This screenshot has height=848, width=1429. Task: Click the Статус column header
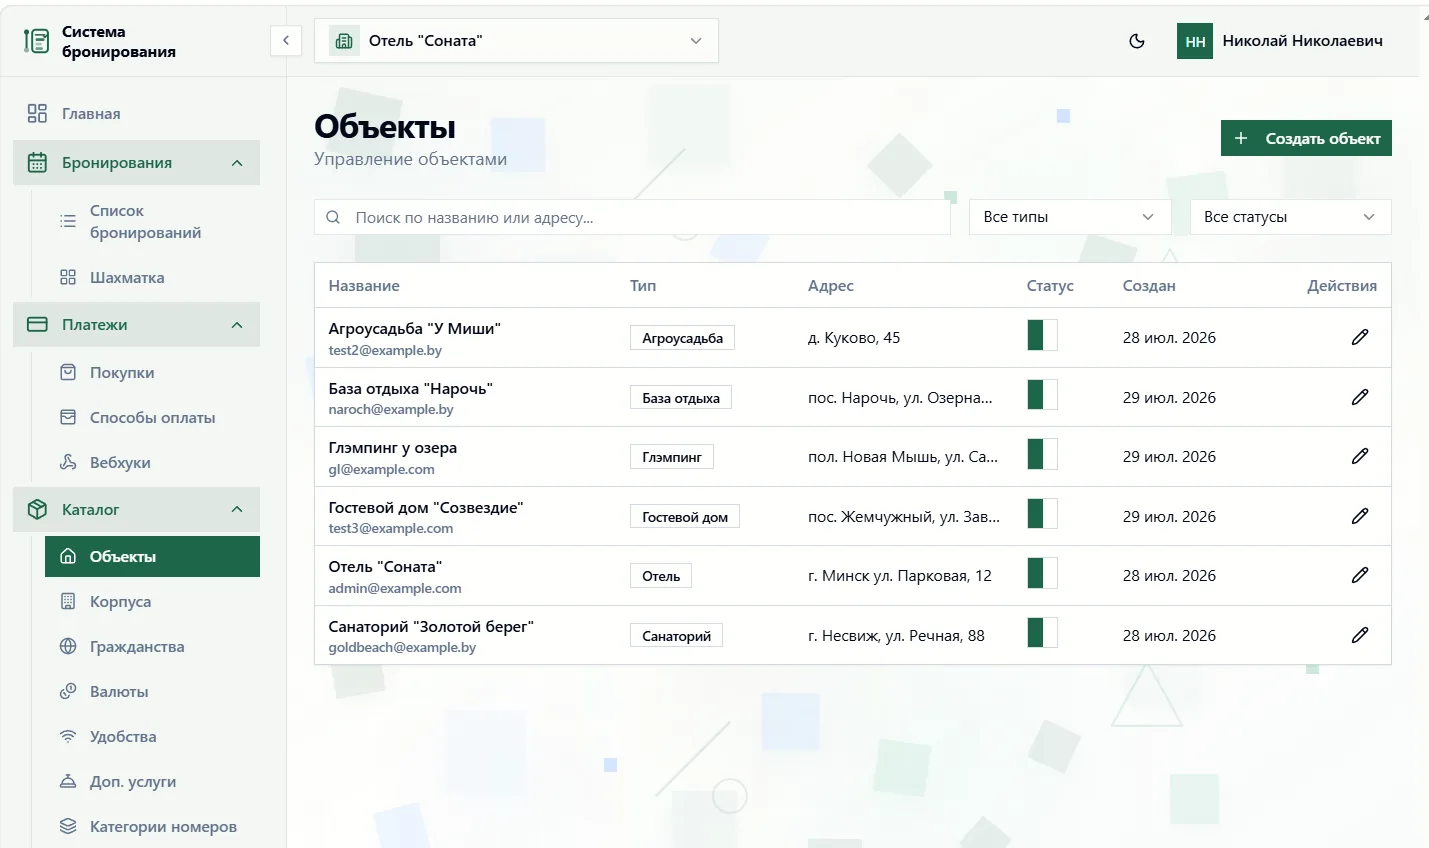tap(1050, 286)
